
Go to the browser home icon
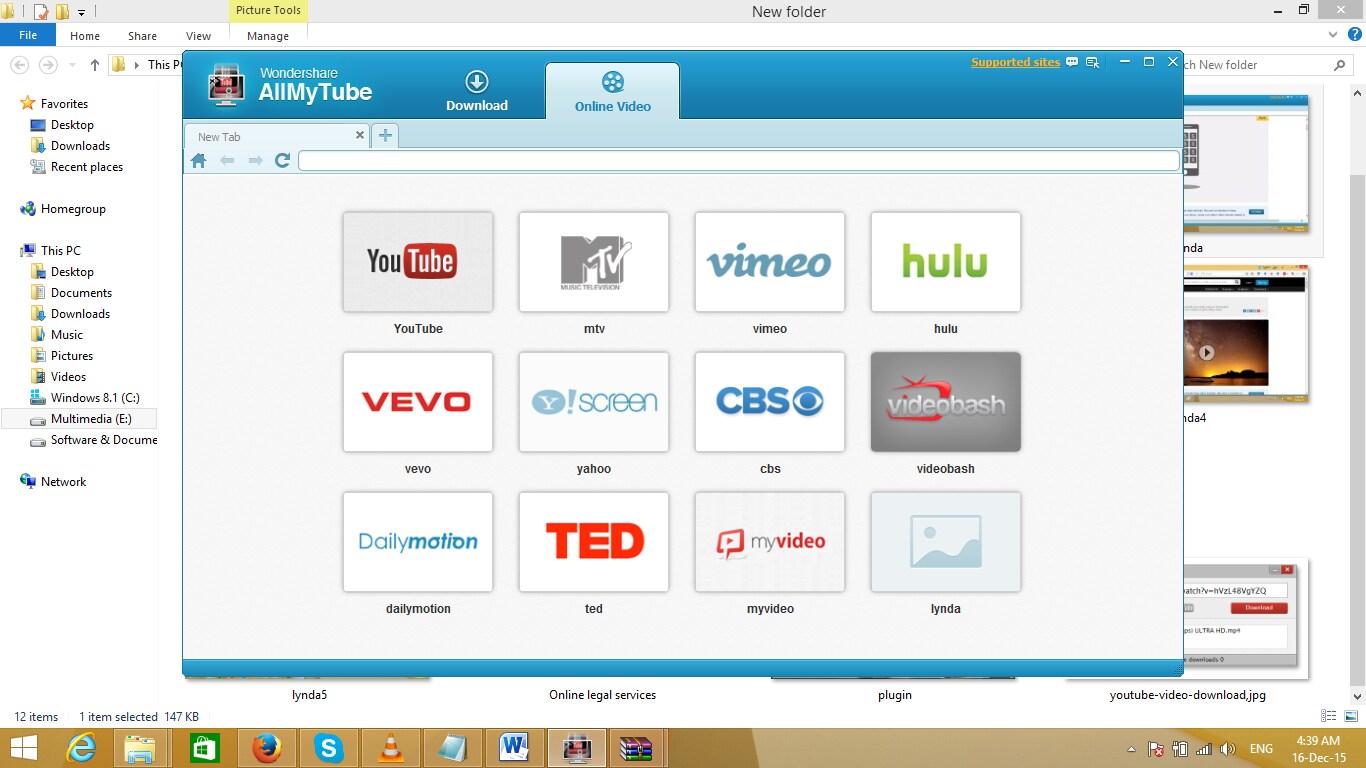tap(199, 160)
